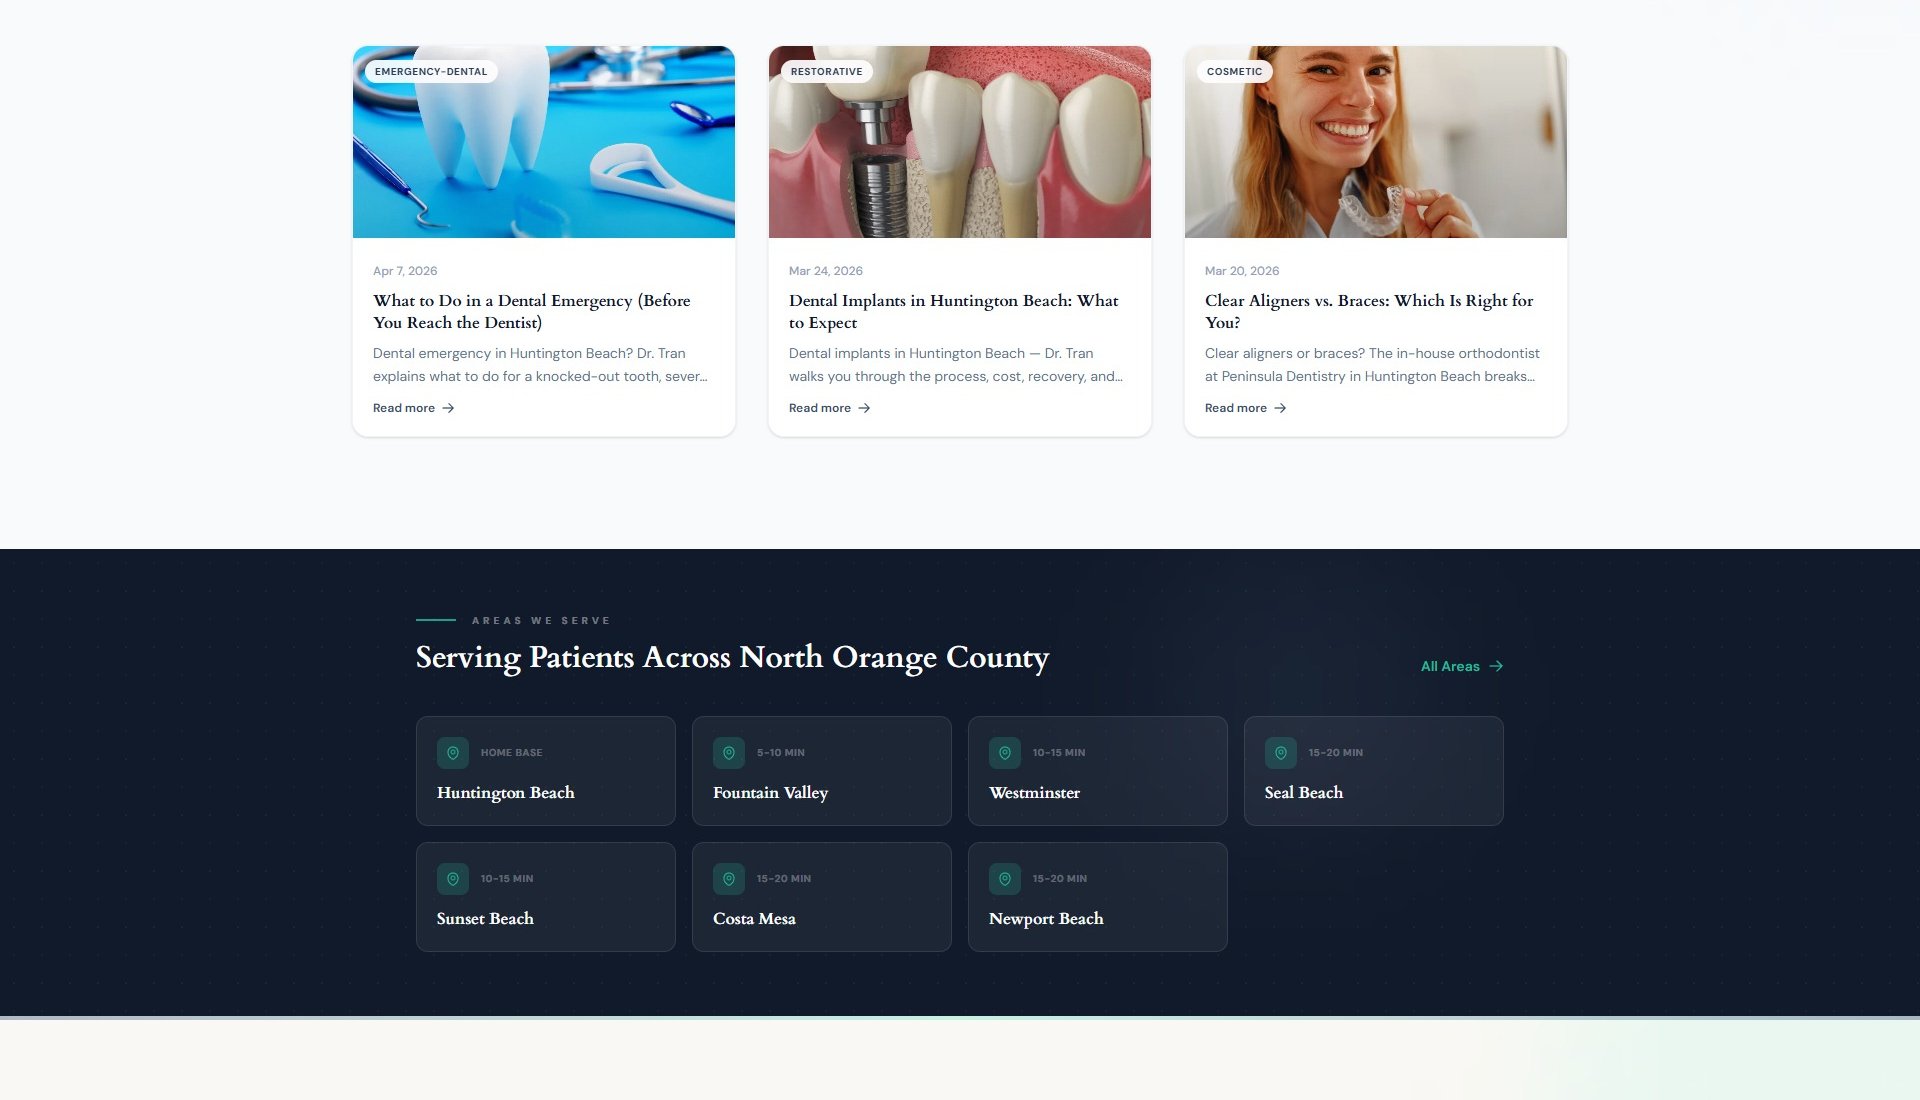Screen dimensions: 1920x1100
Task: Open the All Areas link
Action: point(1462,666)
